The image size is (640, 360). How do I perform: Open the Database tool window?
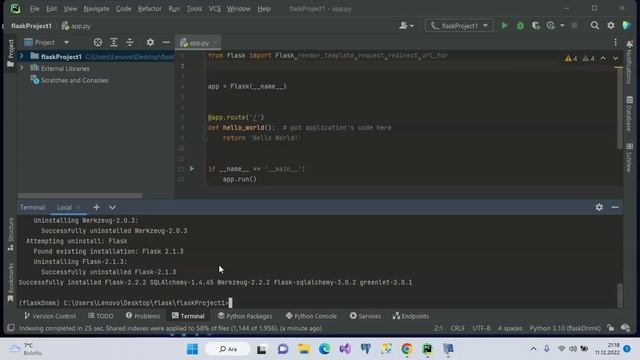[x=629, y=114]
